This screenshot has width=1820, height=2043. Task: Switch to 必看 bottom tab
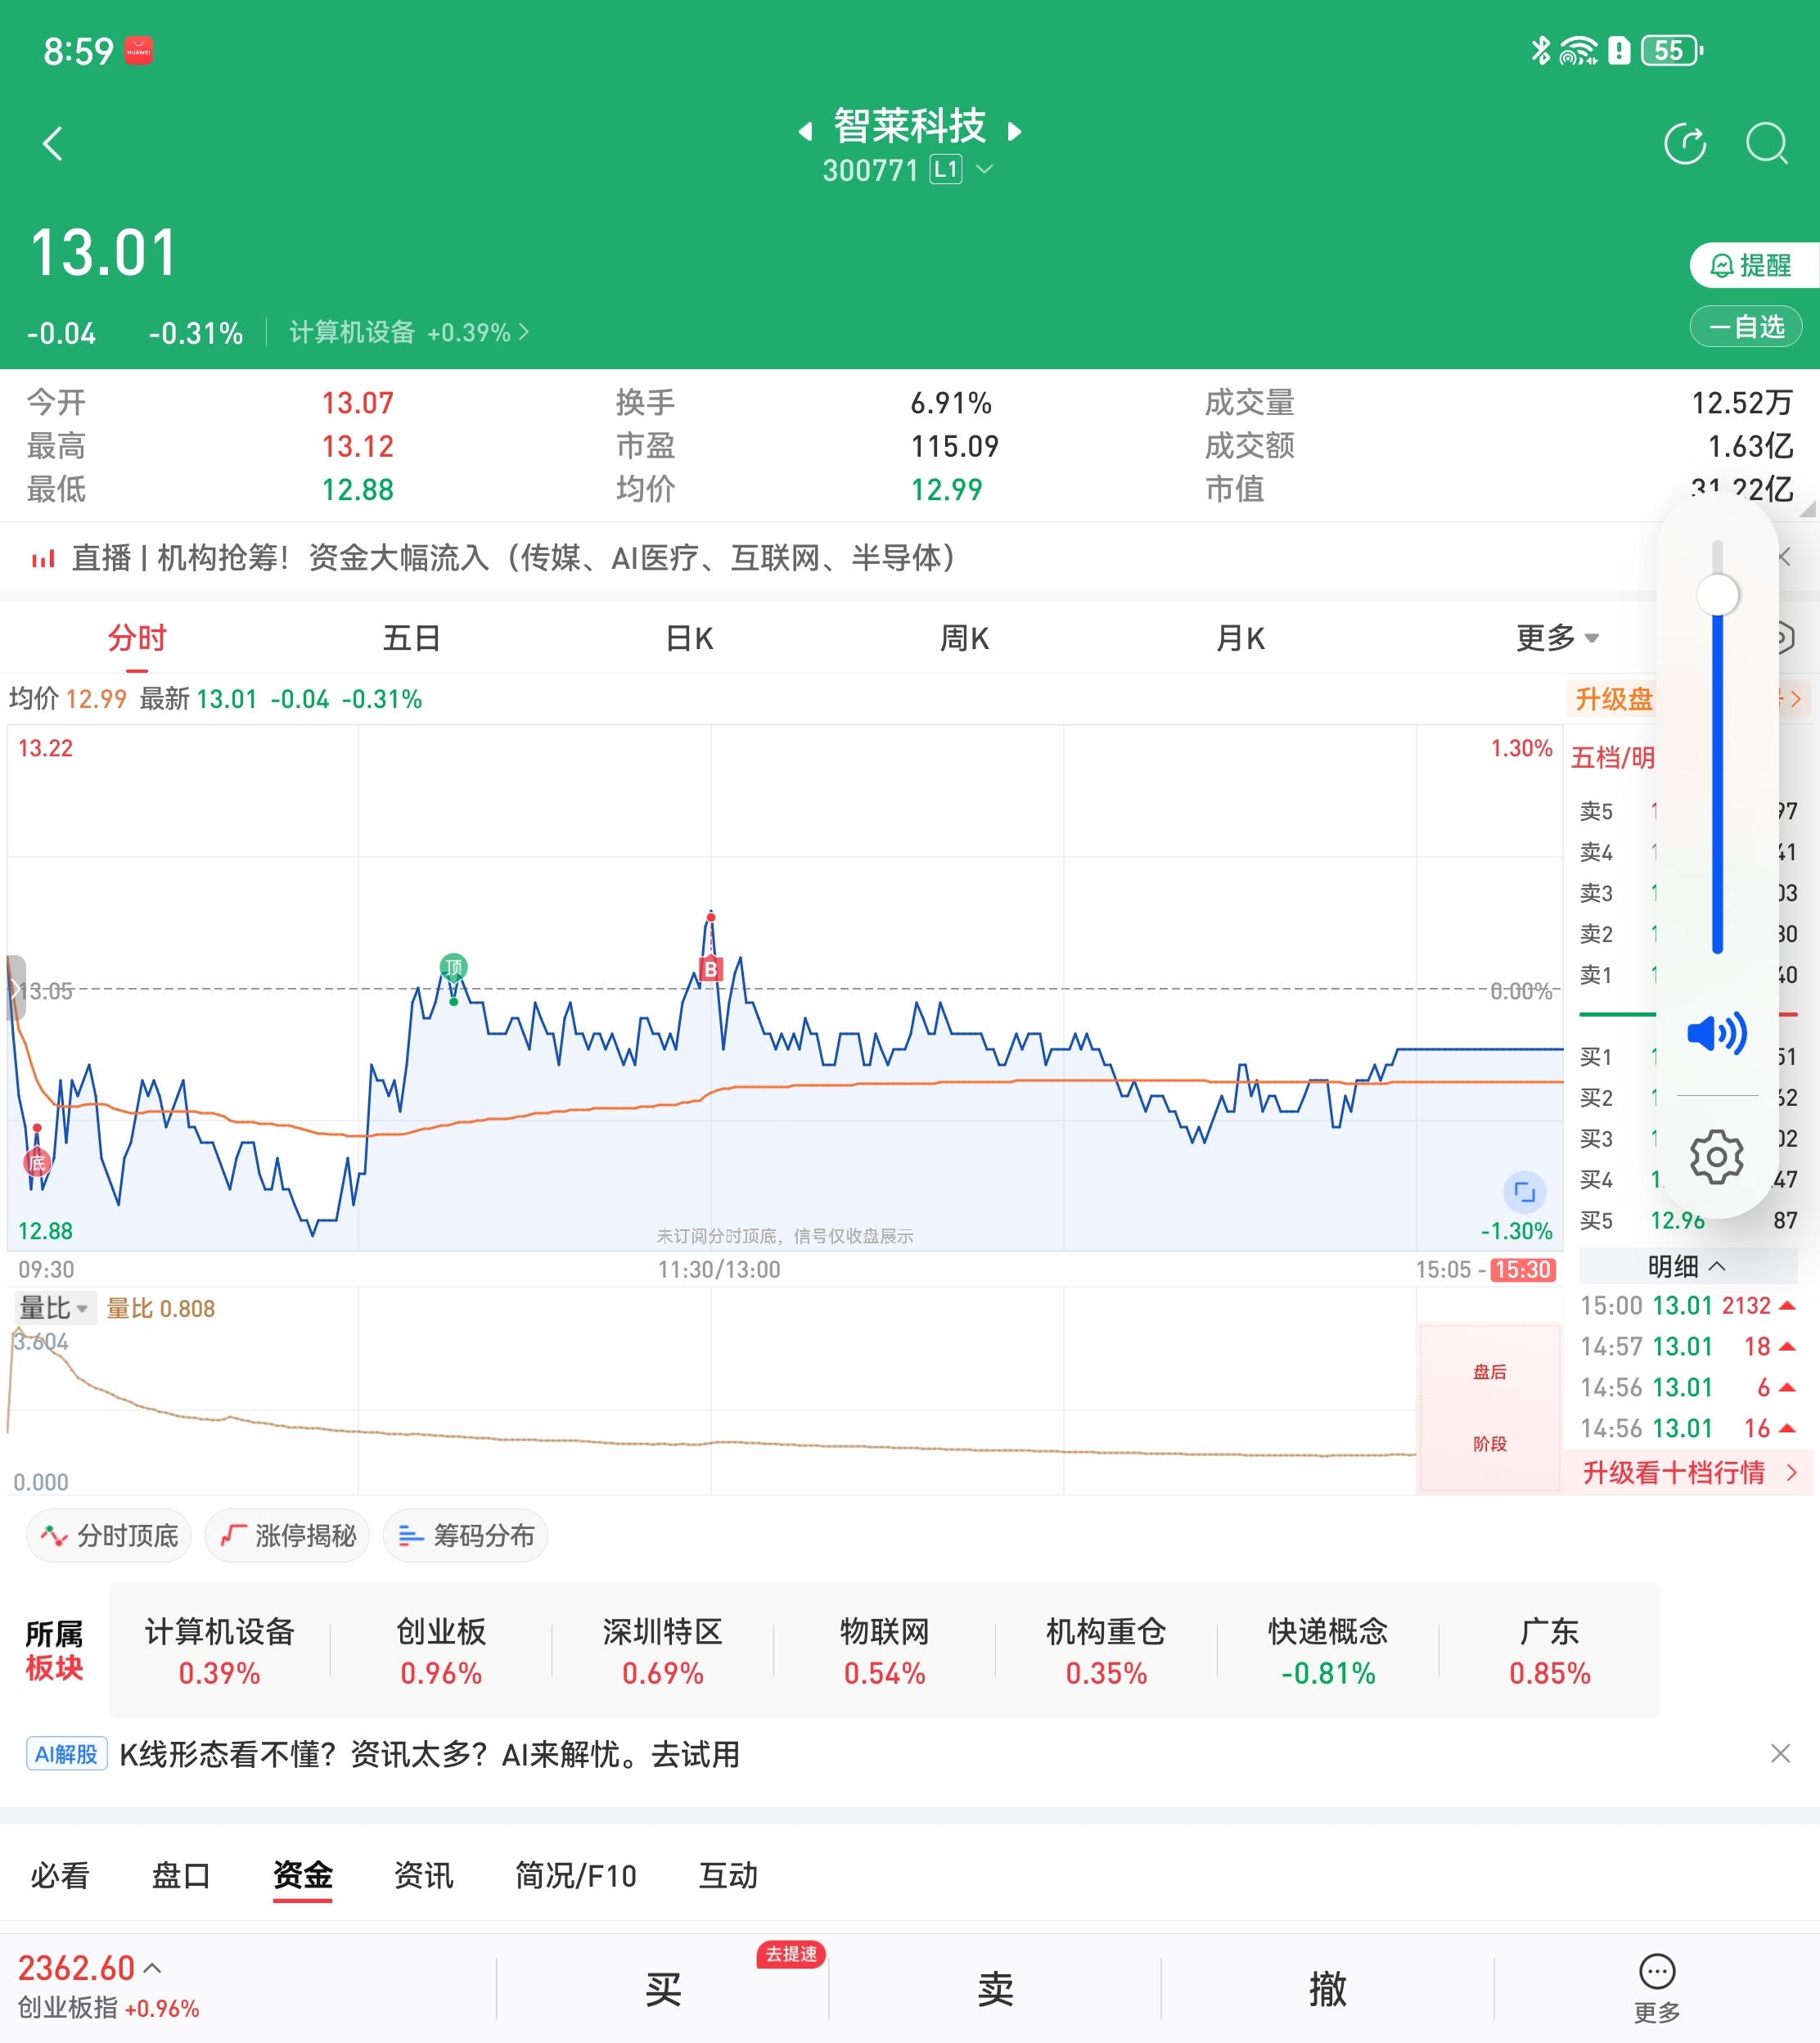point(60,1875)
